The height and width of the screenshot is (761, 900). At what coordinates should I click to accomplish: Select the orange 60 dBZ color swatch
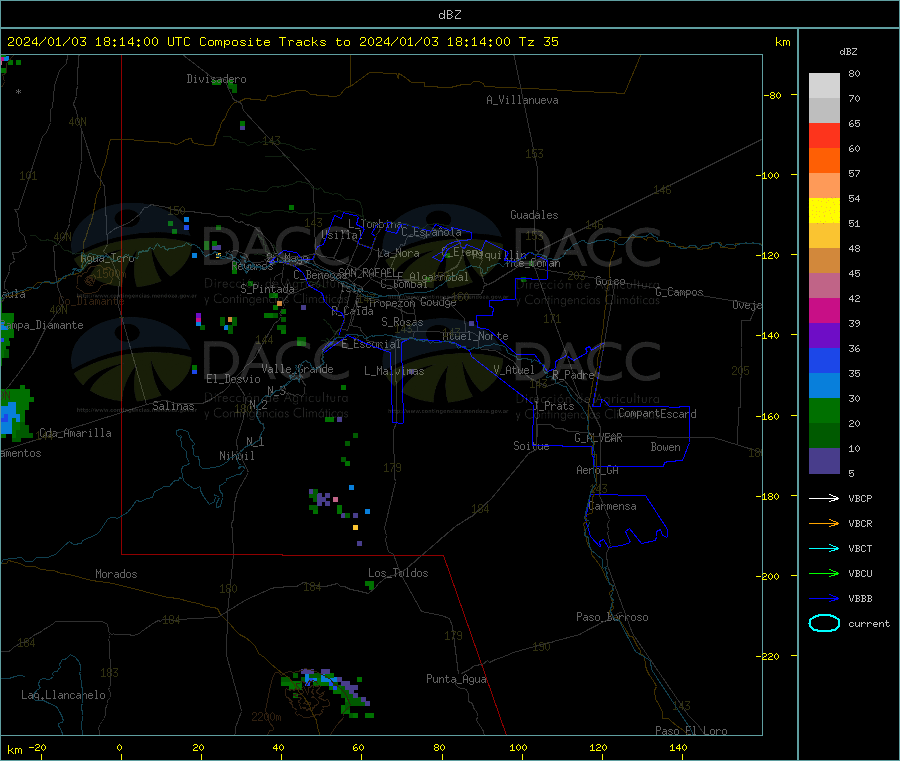(824, 161)
